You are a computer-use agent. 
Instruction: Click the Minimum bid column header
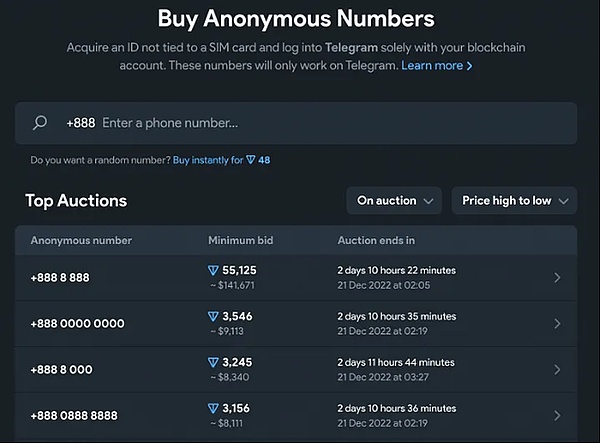tap(240, 241)
